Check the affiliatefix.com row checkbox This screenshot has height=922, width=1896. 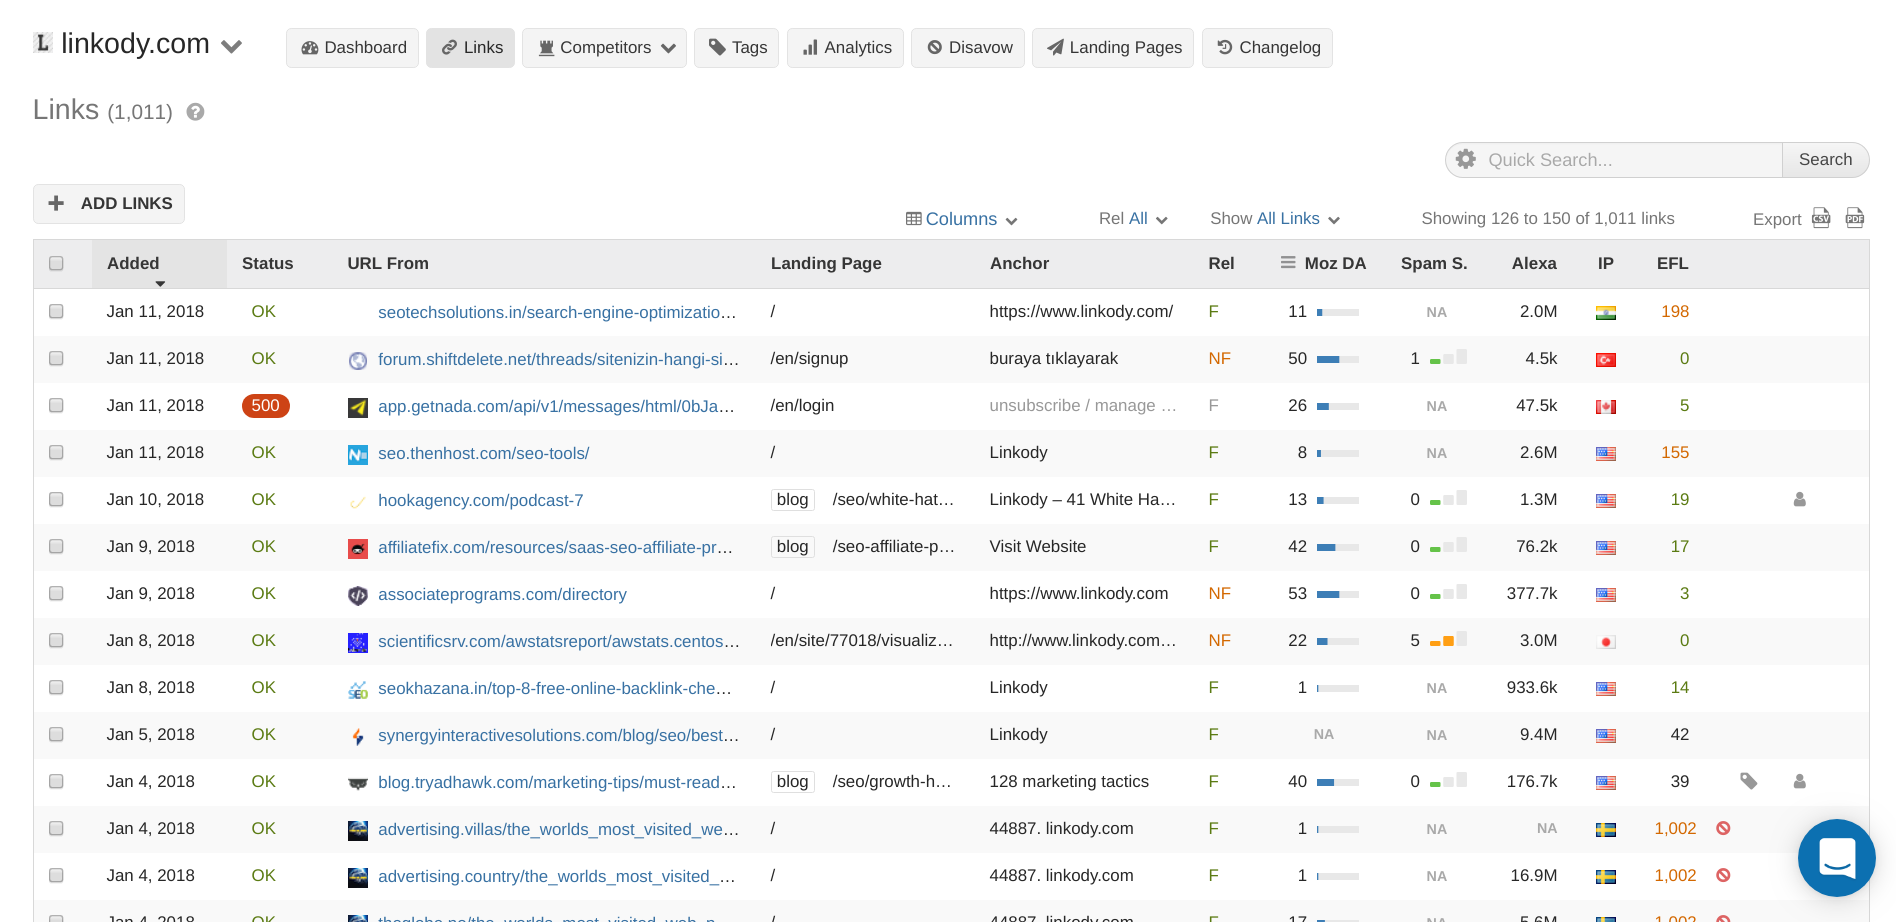56,547
